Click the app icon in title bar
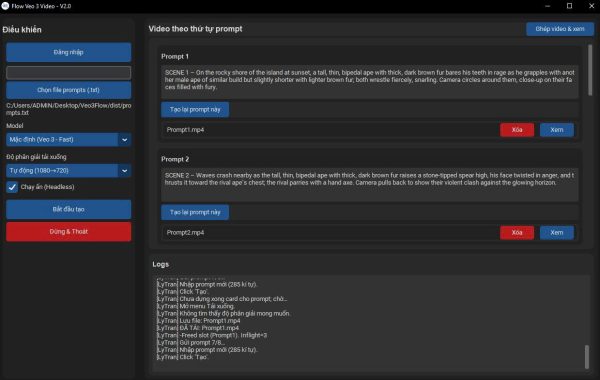This screenshot has height=380, width=600. pyautogui.click(x=5, y=6)
